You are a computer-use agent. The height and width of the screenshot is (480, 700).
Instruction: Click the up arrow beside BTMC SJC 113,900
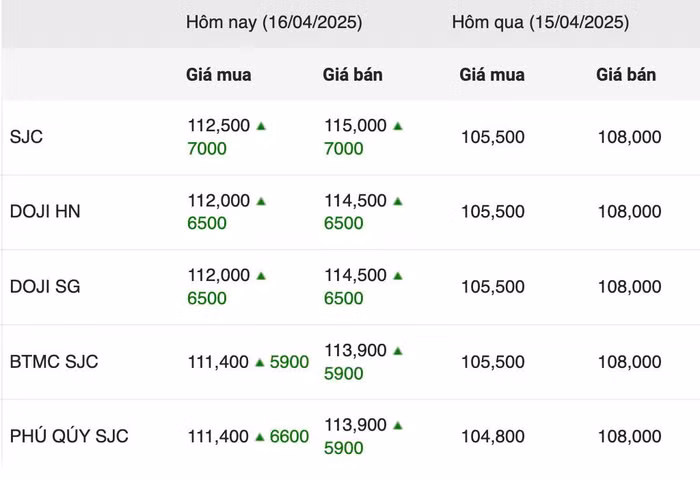click(x=398, y=351)
